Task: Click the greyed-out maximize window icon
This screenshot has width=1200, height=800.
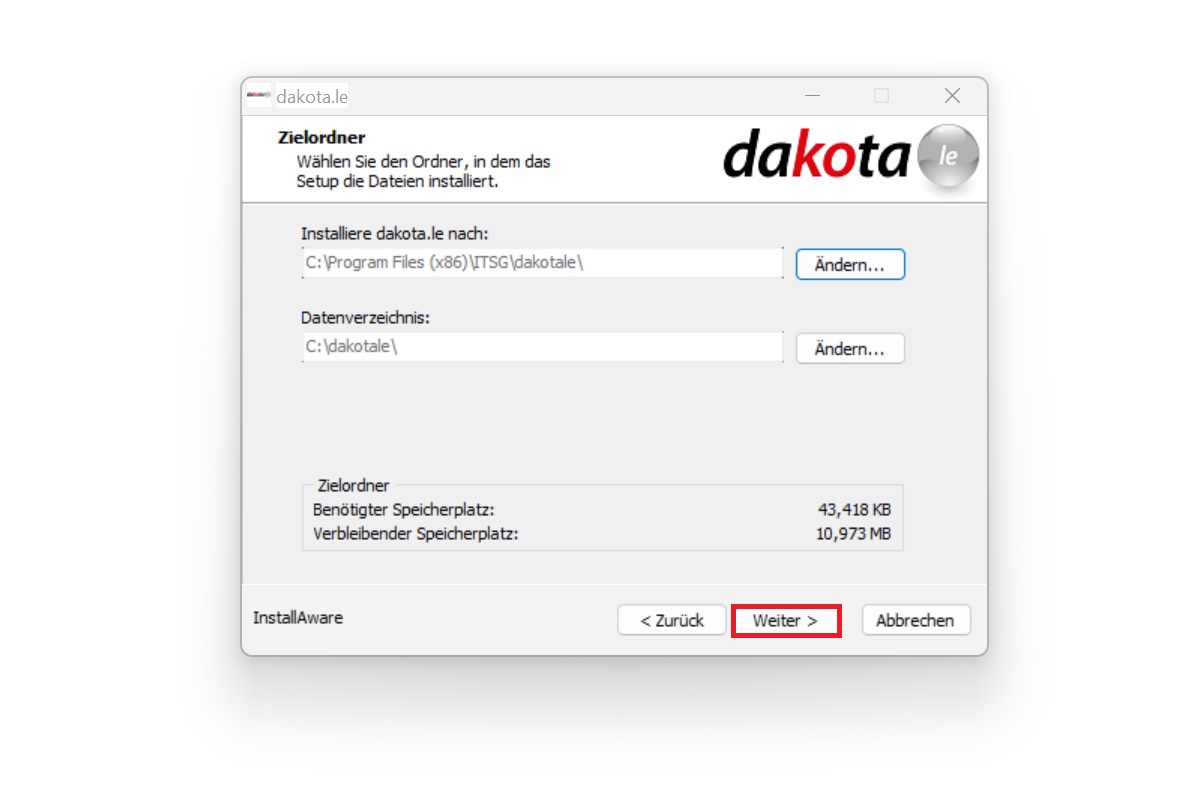Action: [881, 96]
